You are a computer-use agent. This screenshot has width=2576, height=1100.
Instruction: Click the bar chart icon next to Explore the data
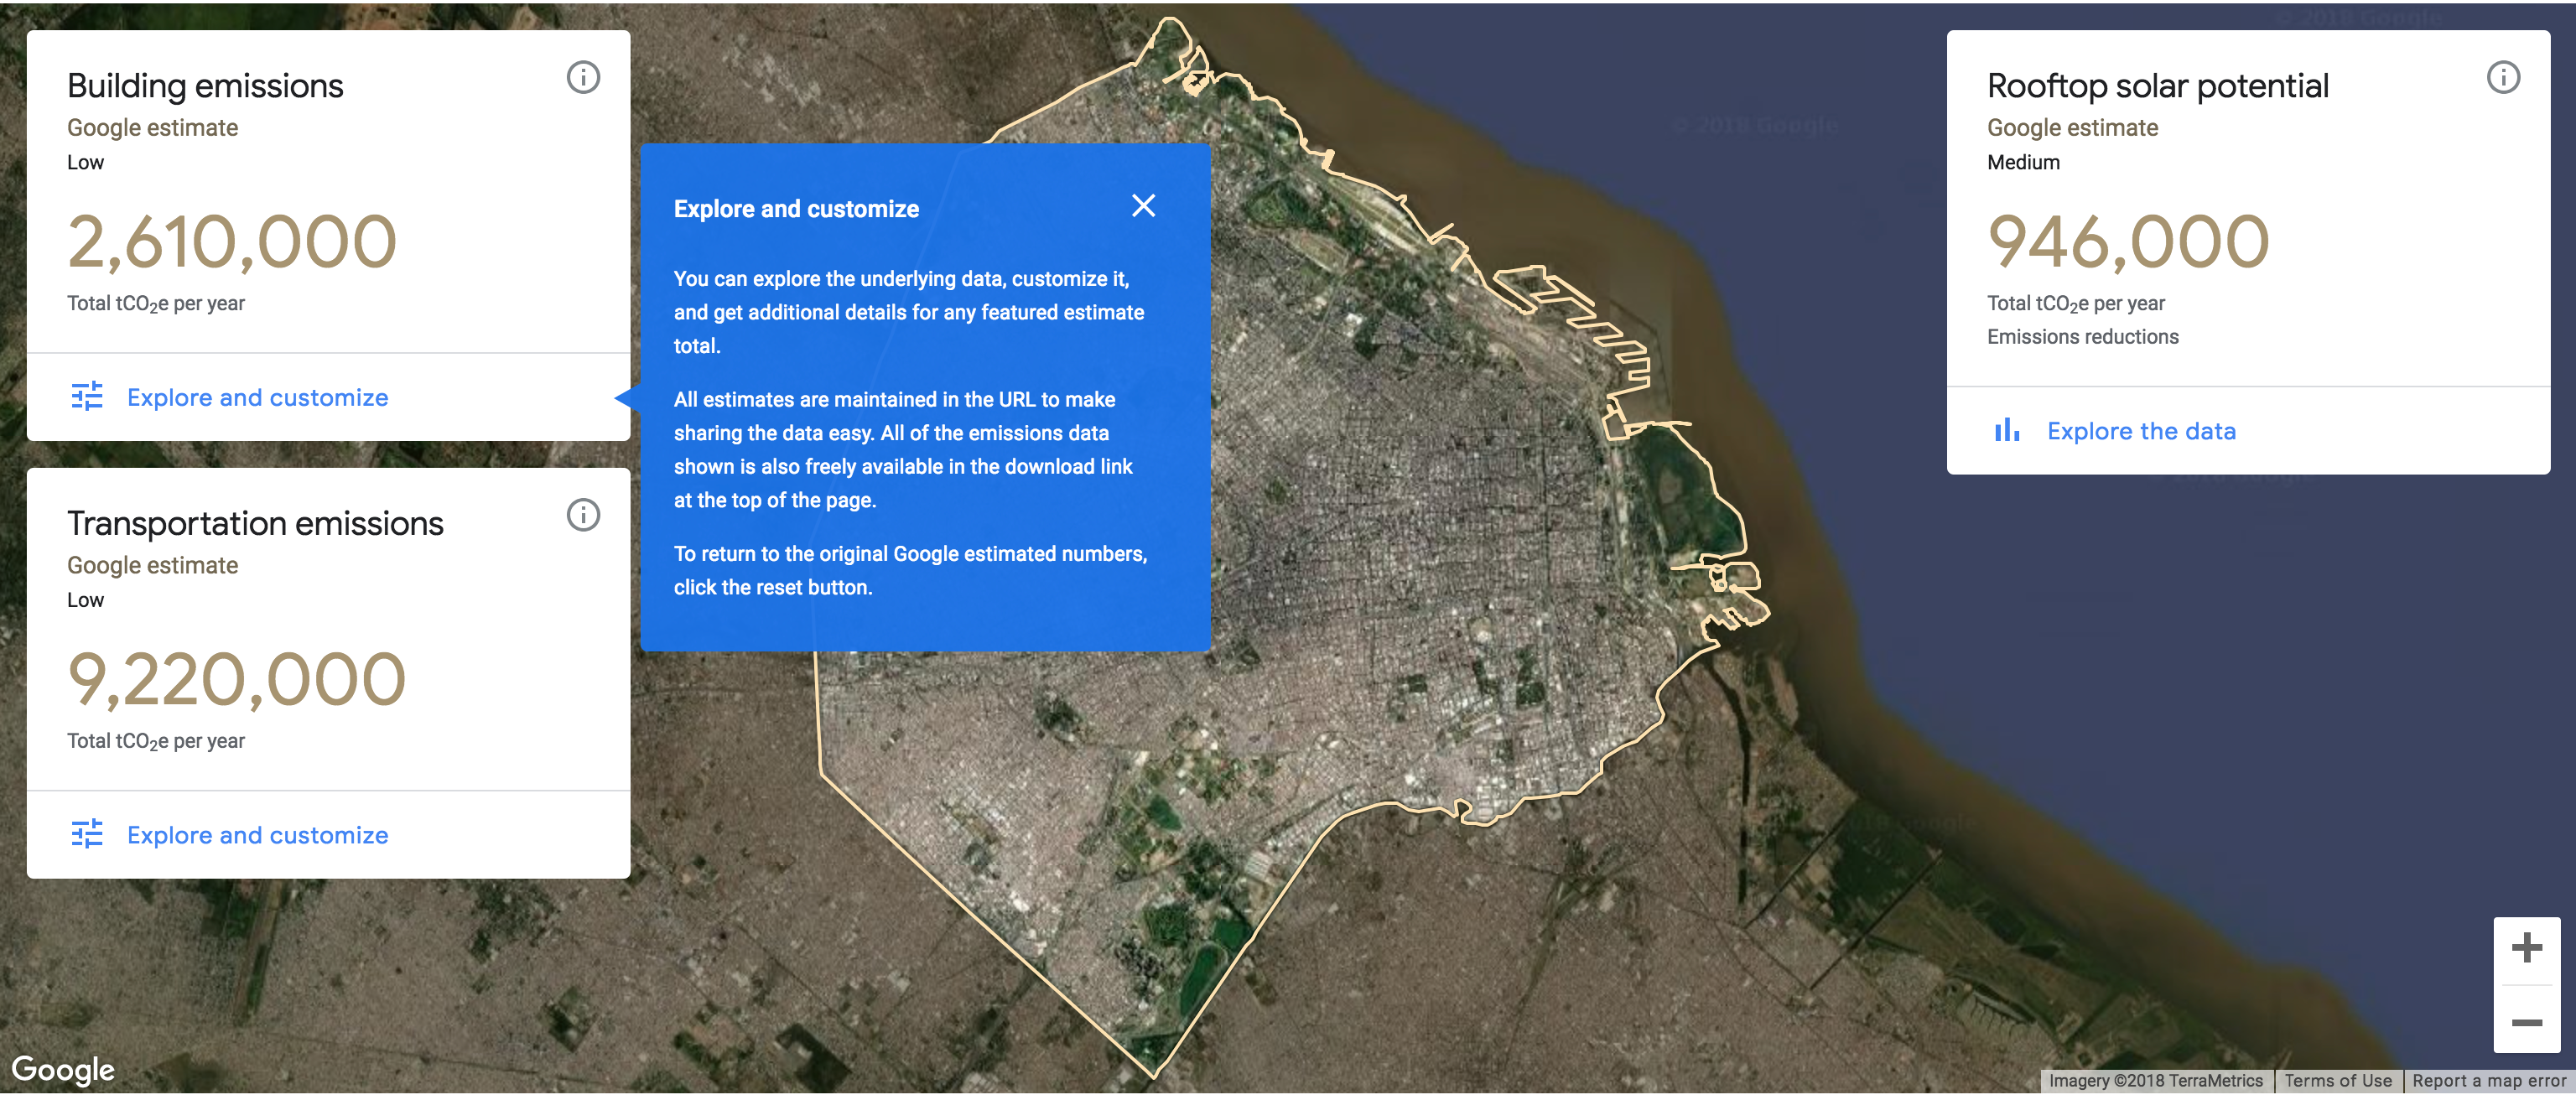pyautogui.click(x=2008, y=430)
